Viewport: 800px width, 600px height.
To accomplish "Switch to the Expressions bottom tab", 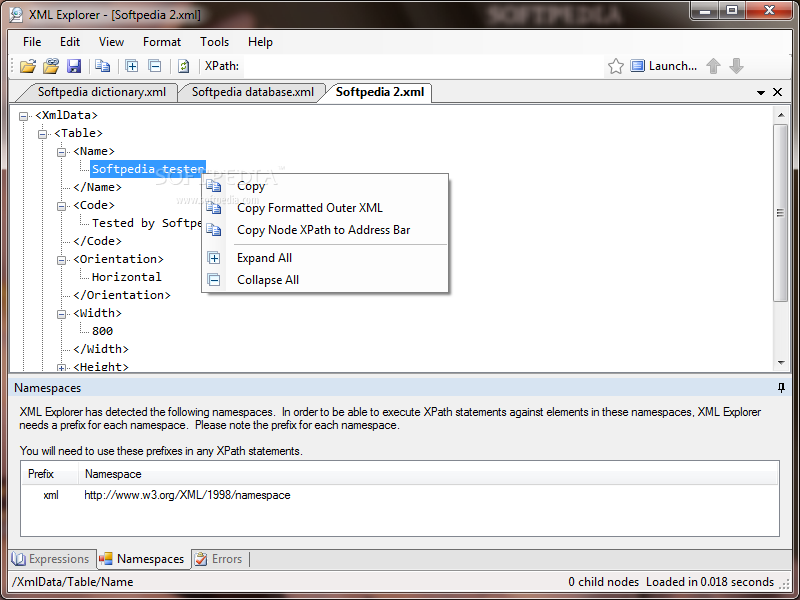I will point(51,559).
